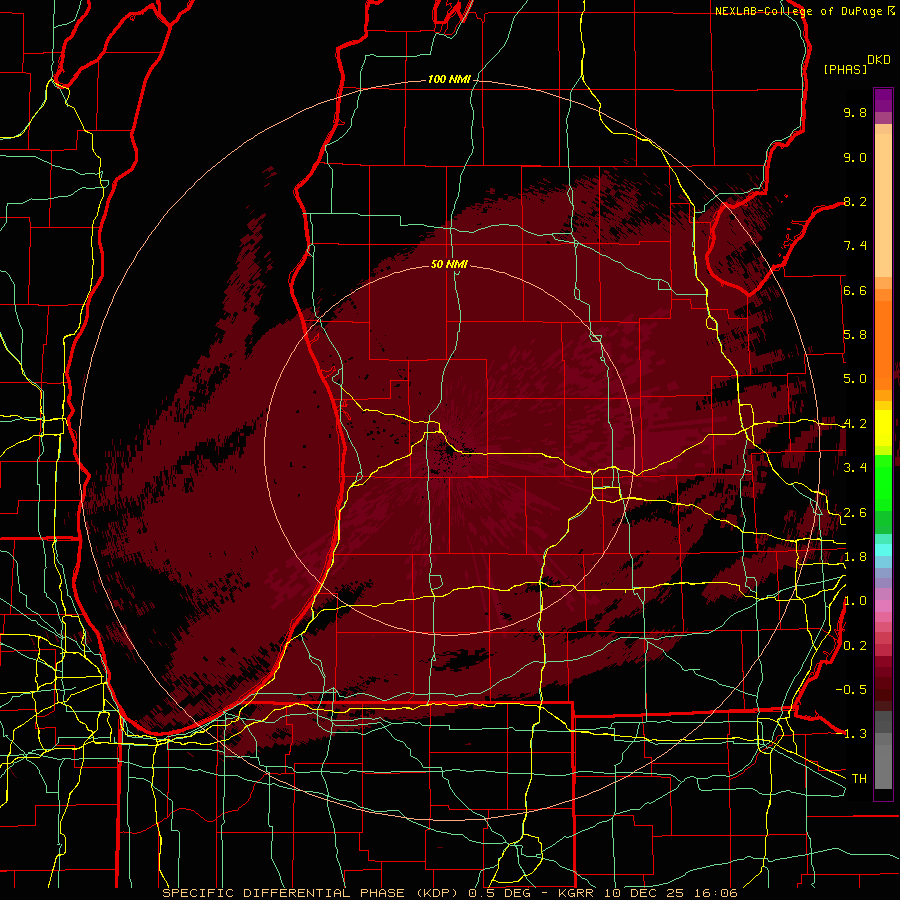Click the 9.8 scale value
The image size is (900, 900).
(855, 112)
